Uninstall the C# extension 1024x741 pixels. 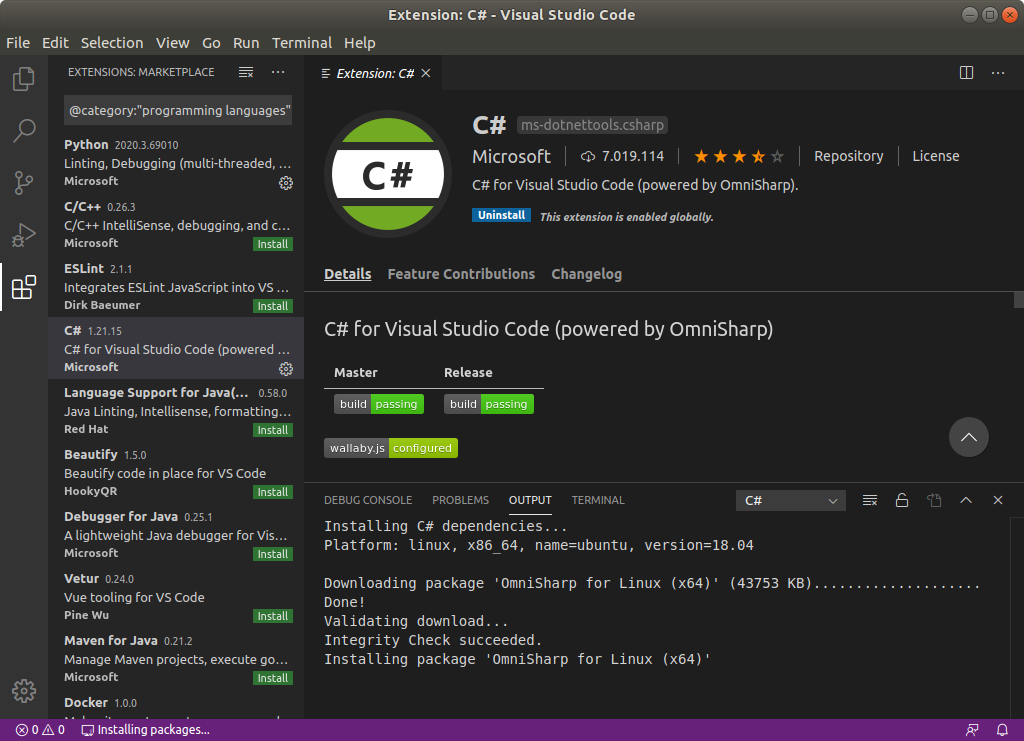tap(502, 215)
